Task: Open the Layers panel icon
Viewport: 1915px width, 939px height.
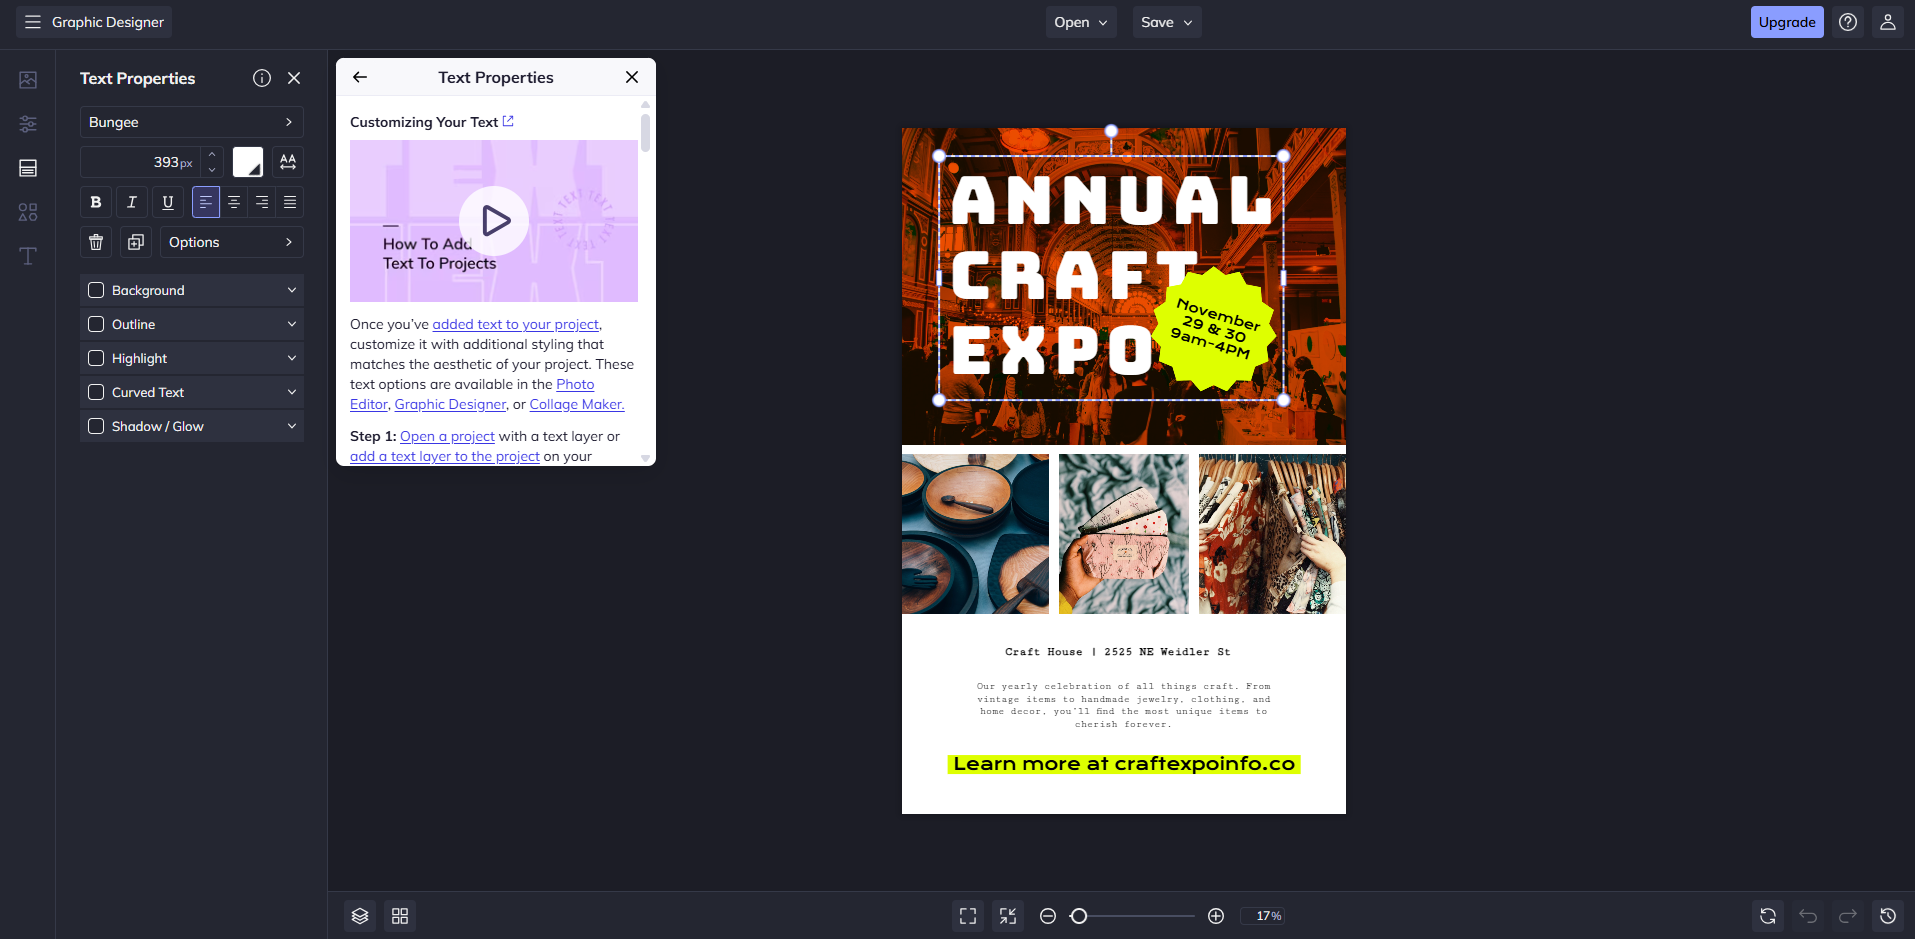Action: point(360,916)
